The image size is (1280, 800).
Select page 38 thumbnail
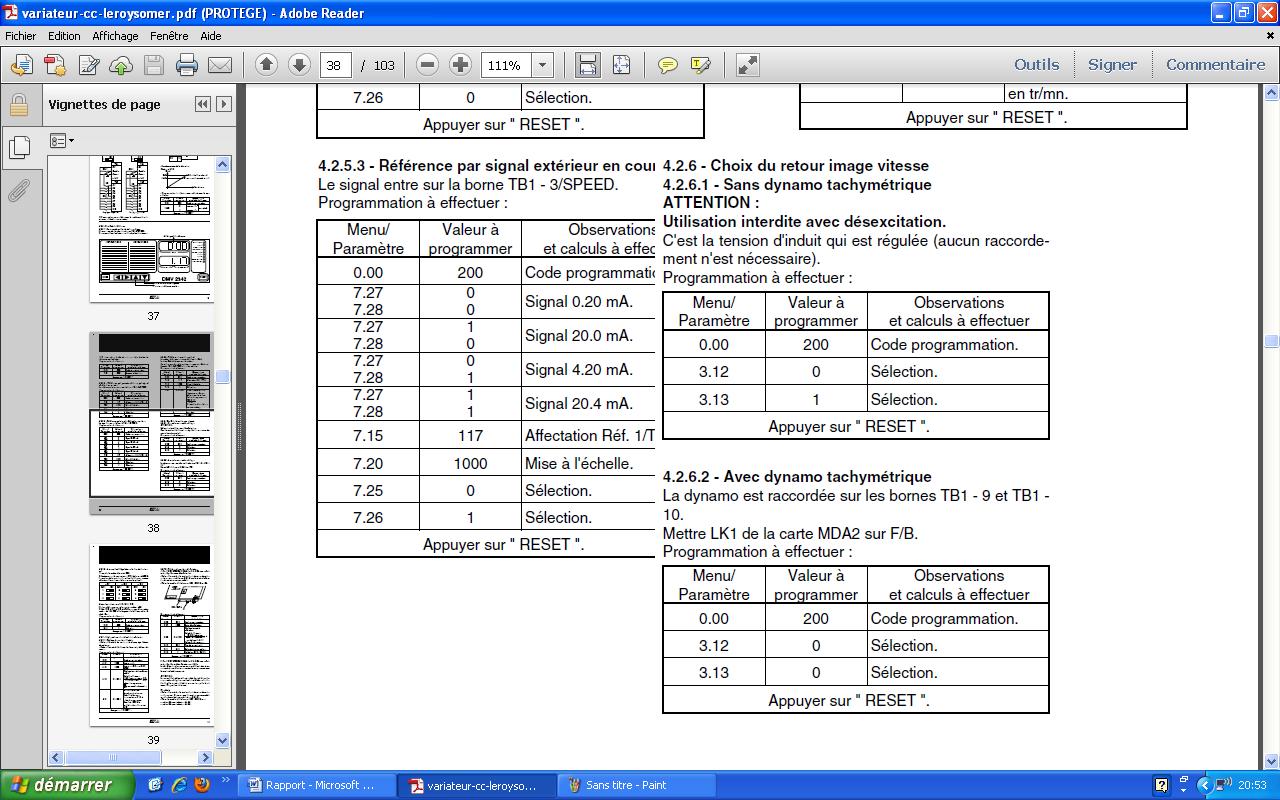(152, 423)
